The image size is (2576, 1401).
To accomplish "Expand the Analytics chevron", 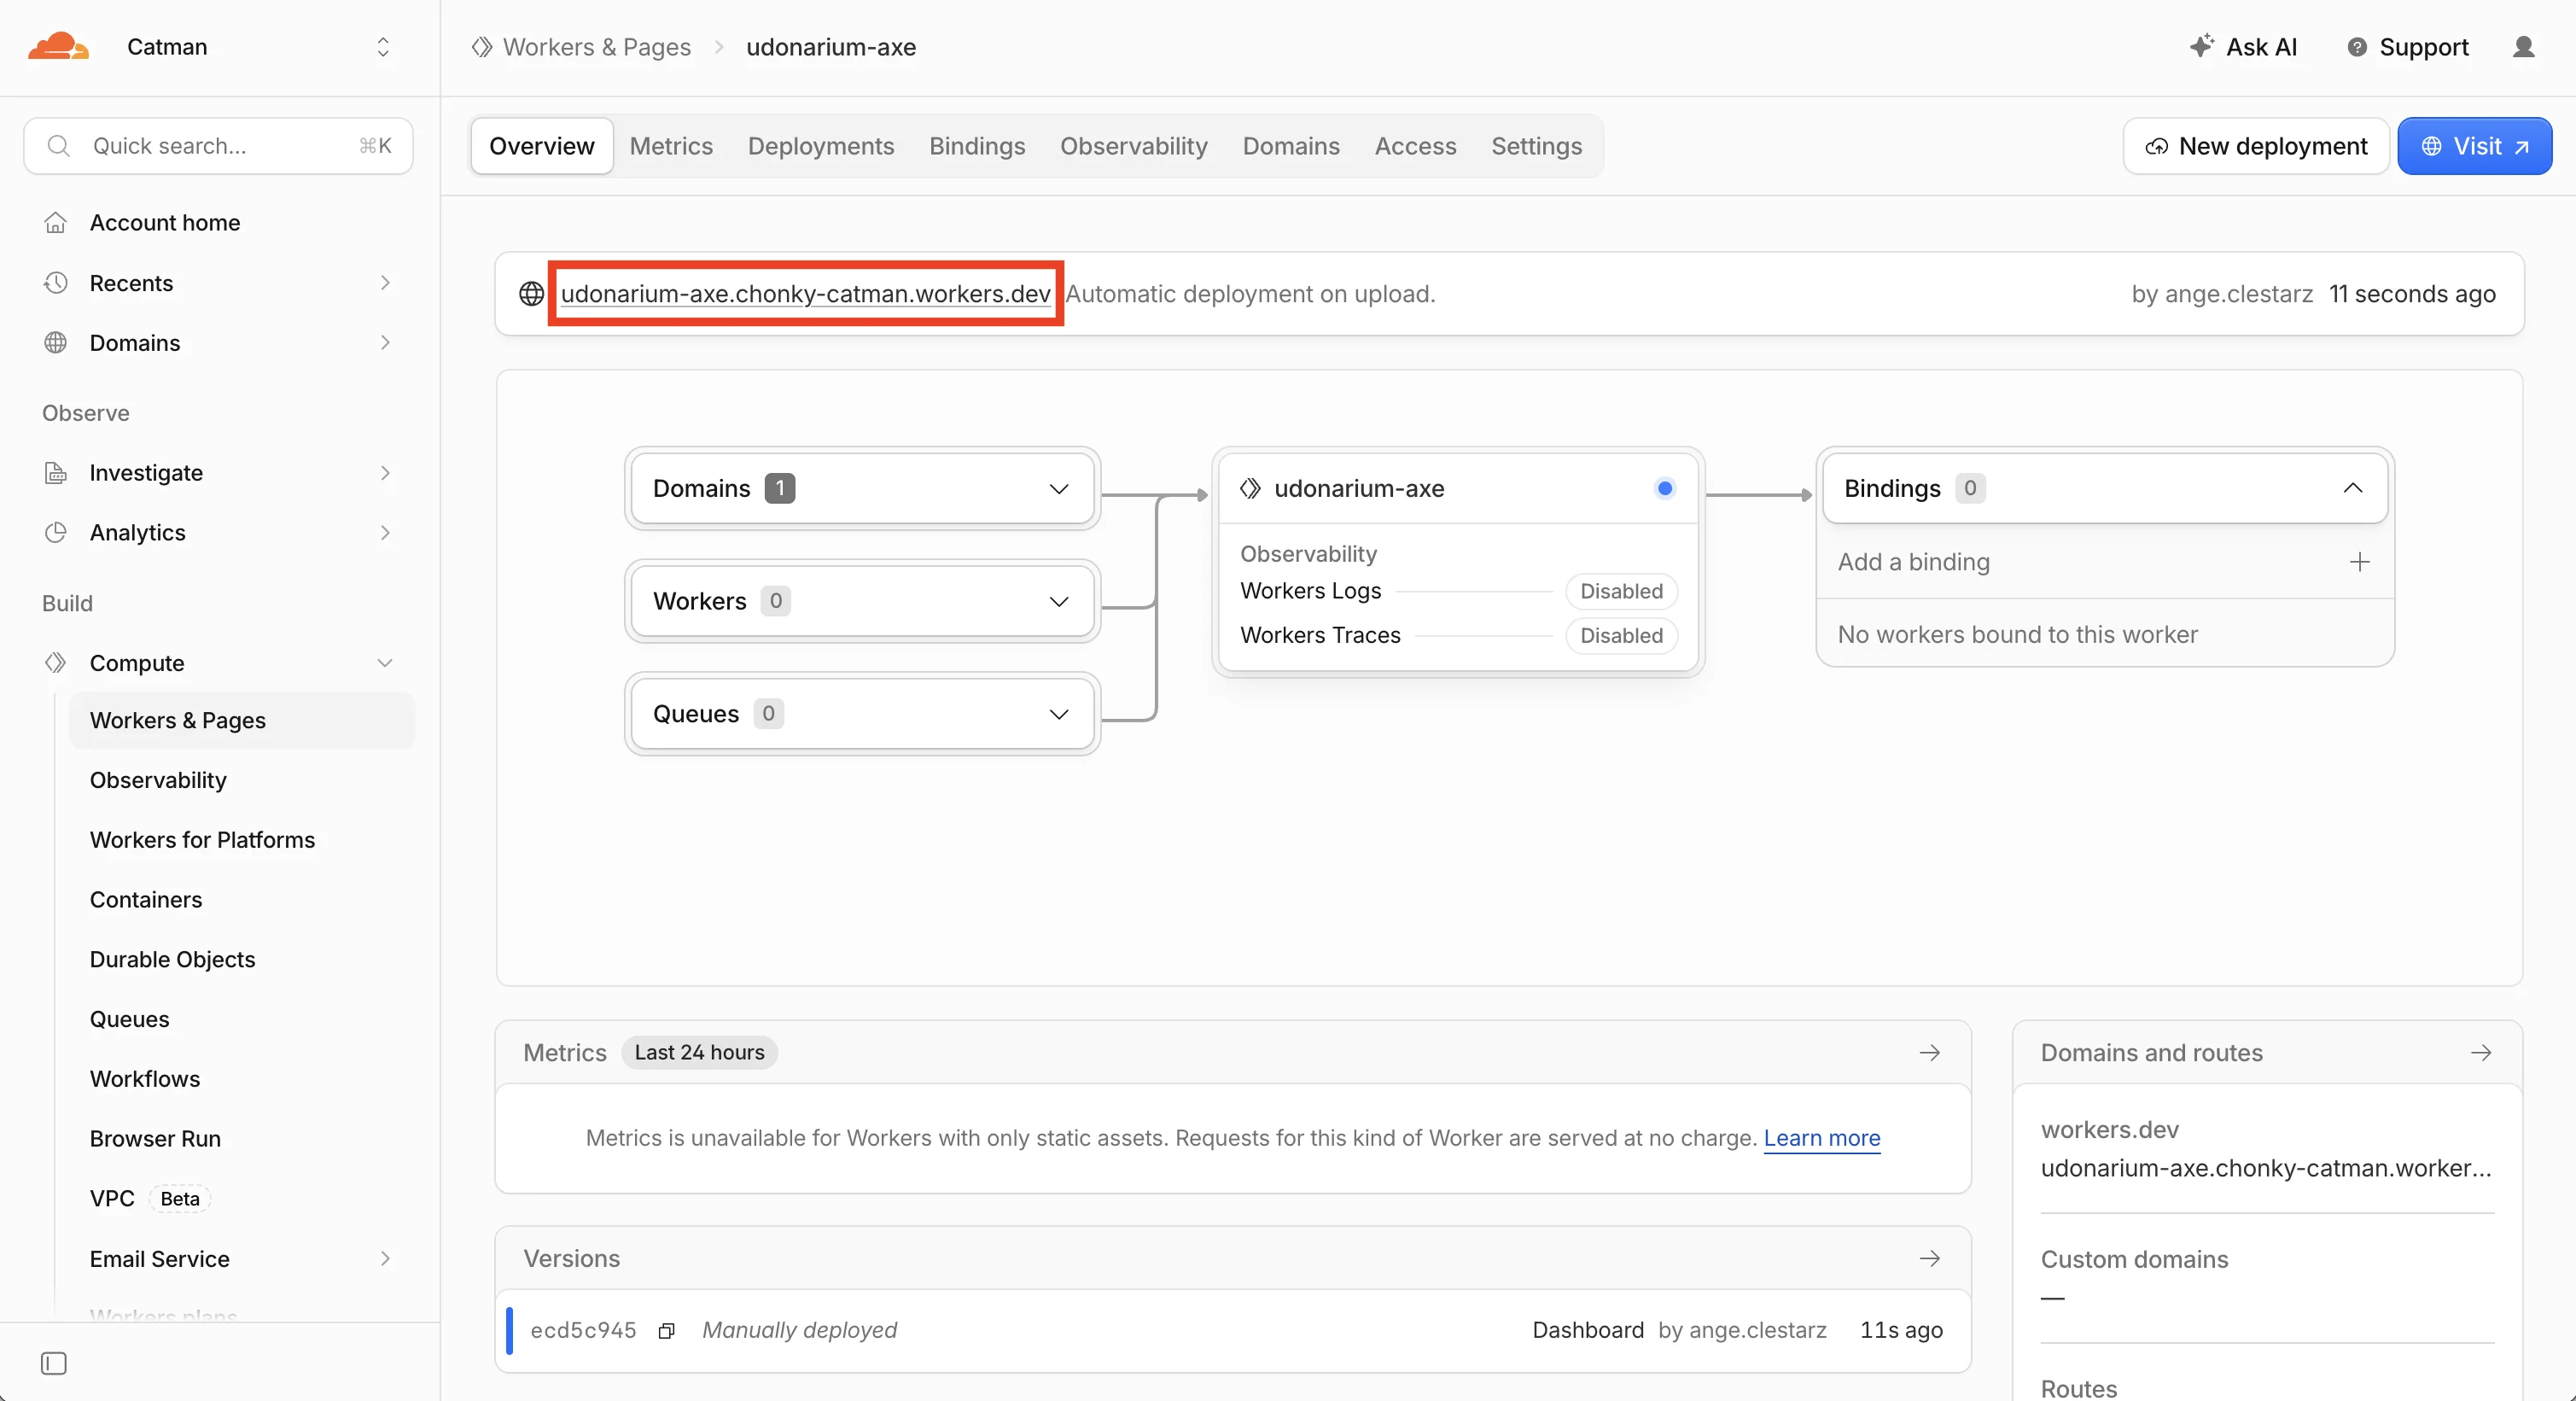I will pos(385,533).
